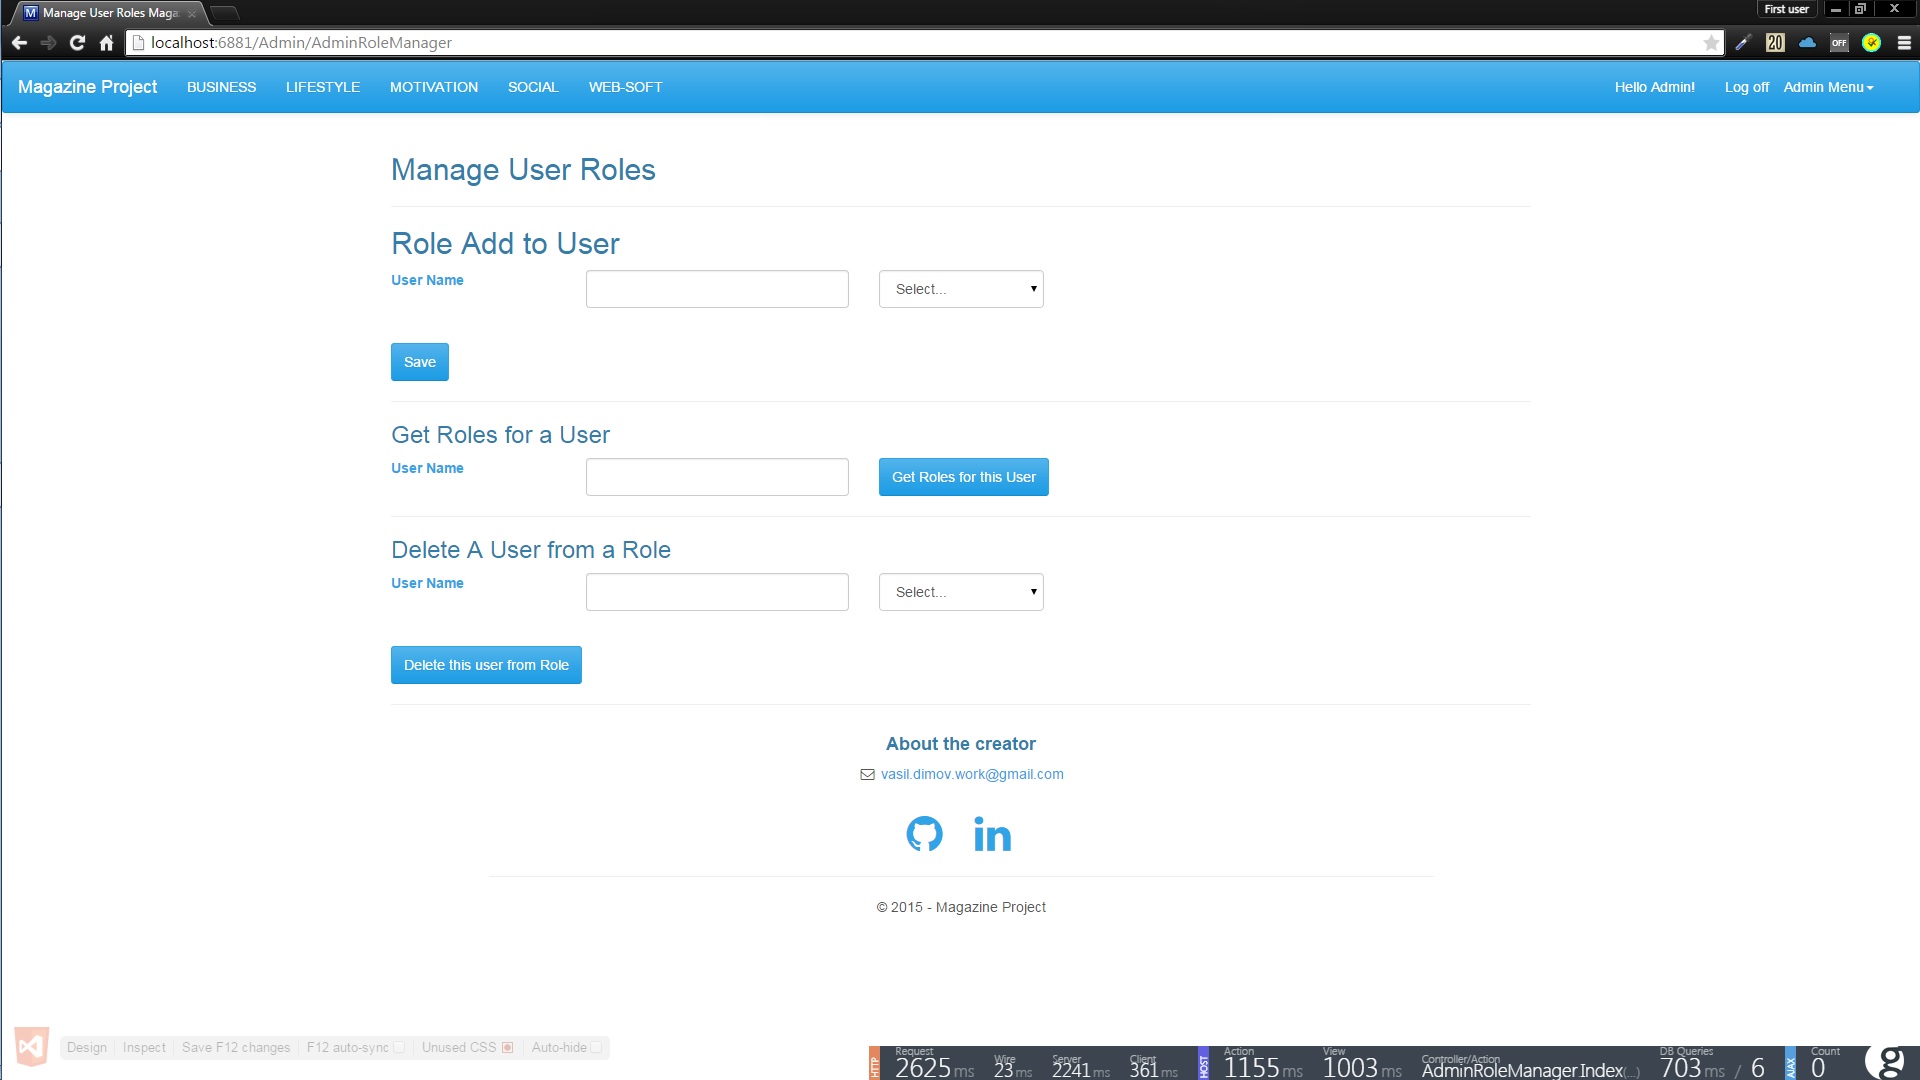1920x1080 pixels.
Task: Expand the Admin Menu dropdown
Action: 1827,87
